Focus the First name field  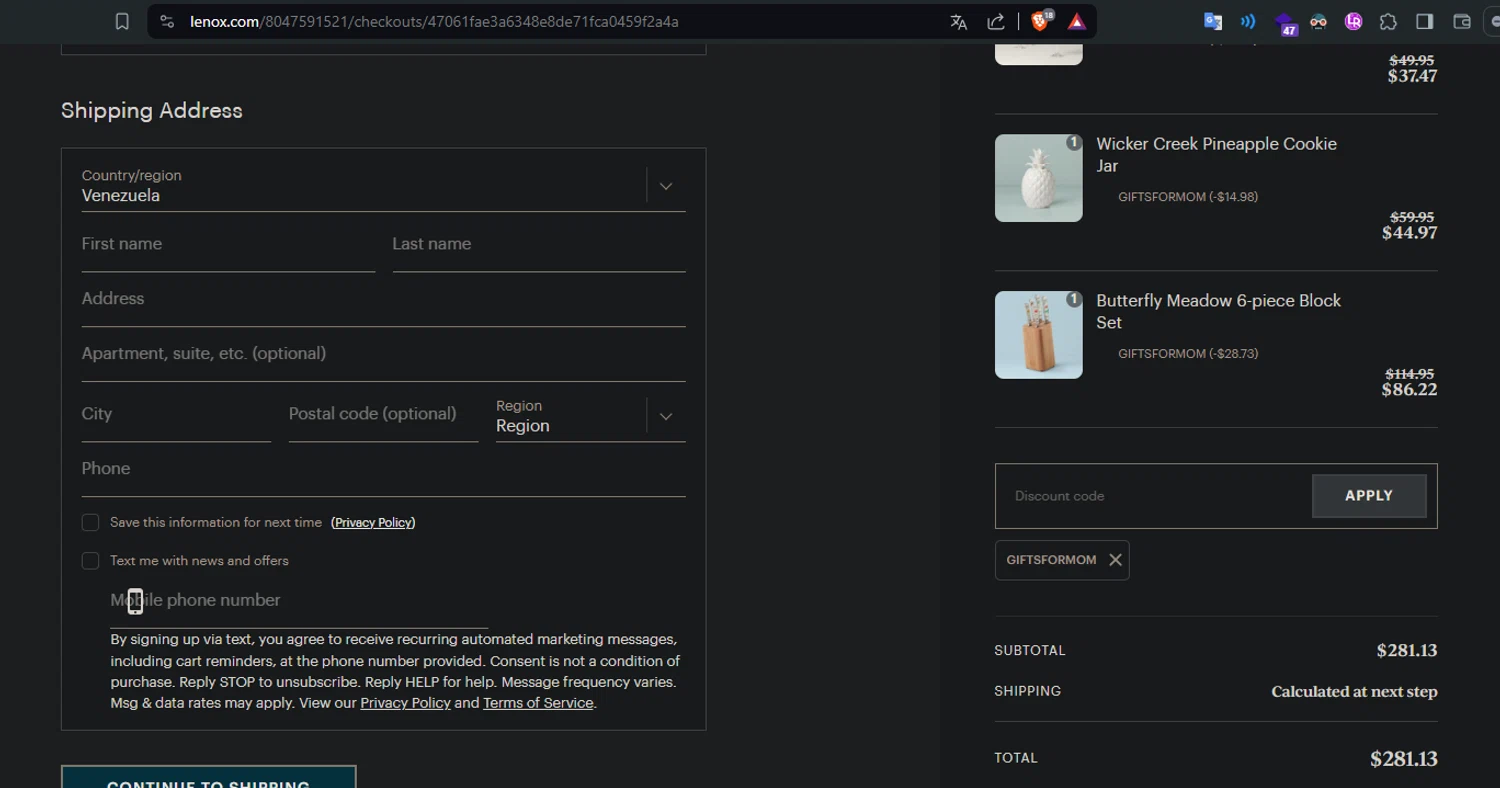pyautogui.click(x=228, y=245)
